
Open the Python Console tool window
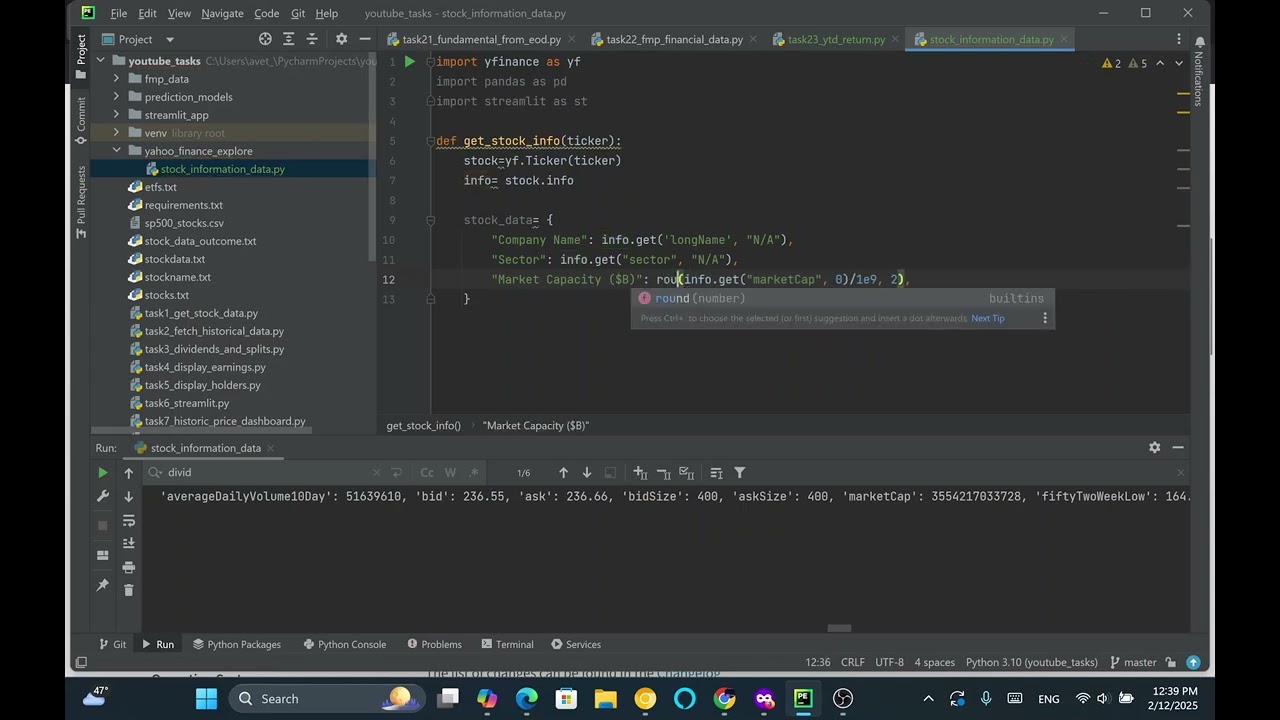[x=343, y=645]
